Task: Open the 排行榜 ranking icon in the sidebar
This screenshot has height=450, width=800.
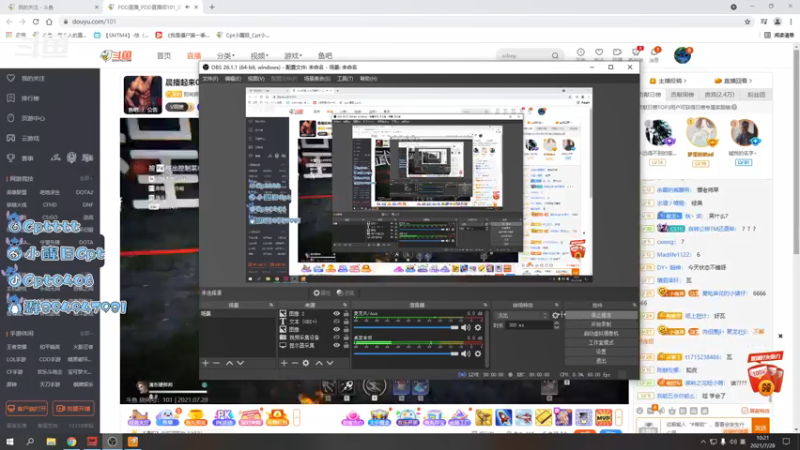Action: coord(11,98)
